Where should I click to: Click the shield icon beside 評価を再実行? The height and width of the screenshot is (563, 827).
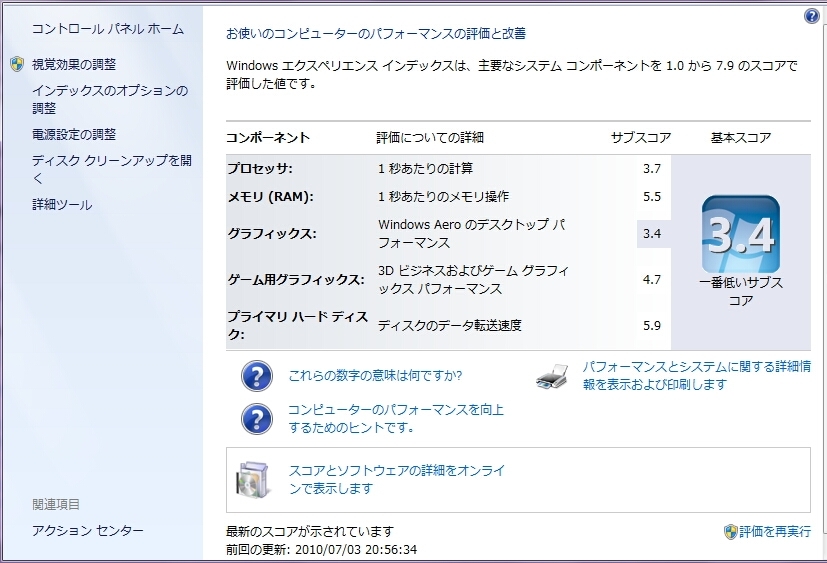click(730, 532)
